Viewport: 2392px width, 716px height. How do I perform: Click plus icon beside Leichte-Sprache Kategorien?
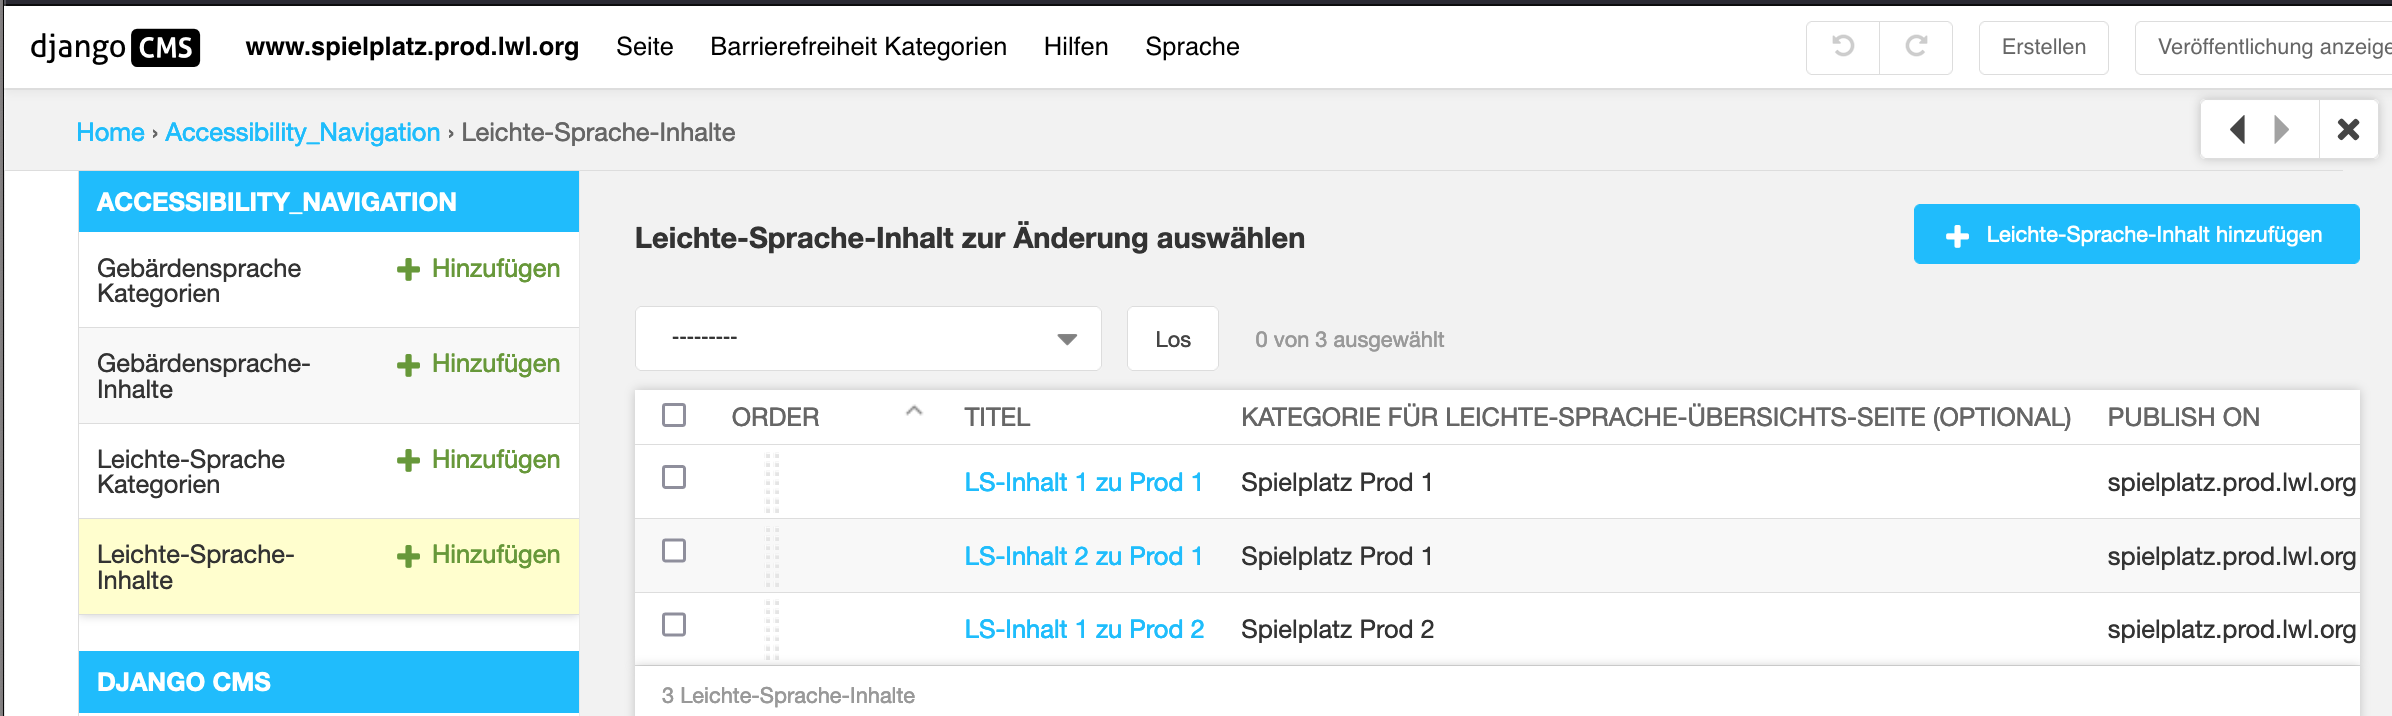(408, 460)
